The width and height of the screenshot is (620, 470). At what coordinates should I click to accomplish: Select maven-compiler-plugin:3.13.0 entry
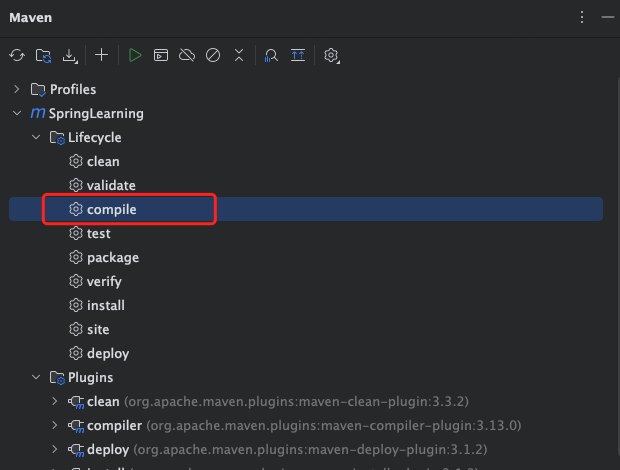304,426
